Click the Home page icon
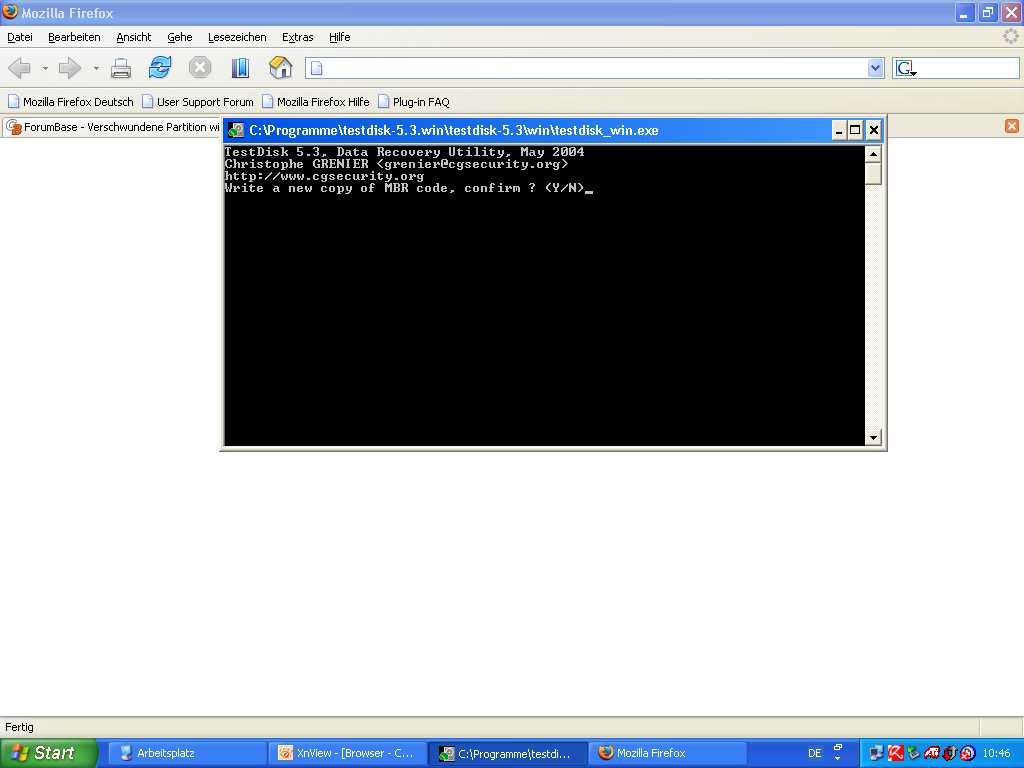The image size is (1024, 768). [x=280, y=67]
